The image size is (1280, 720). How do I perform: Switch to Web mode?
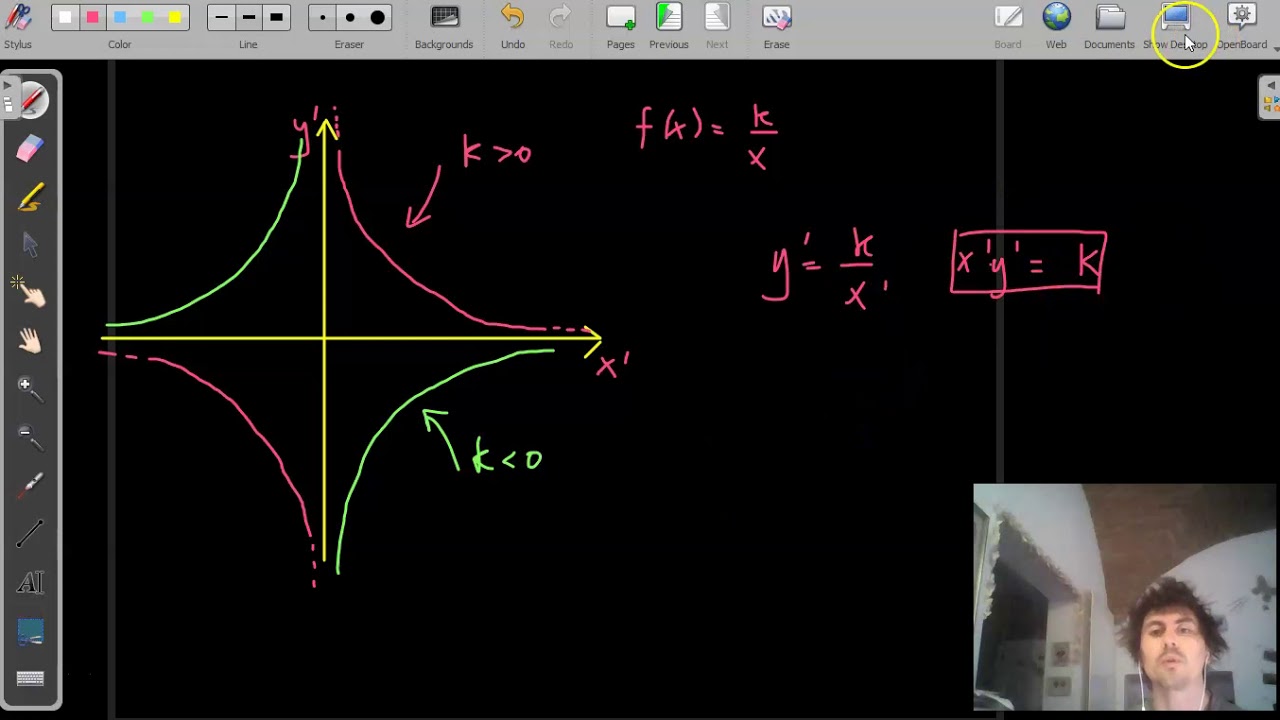(1056, 26)
